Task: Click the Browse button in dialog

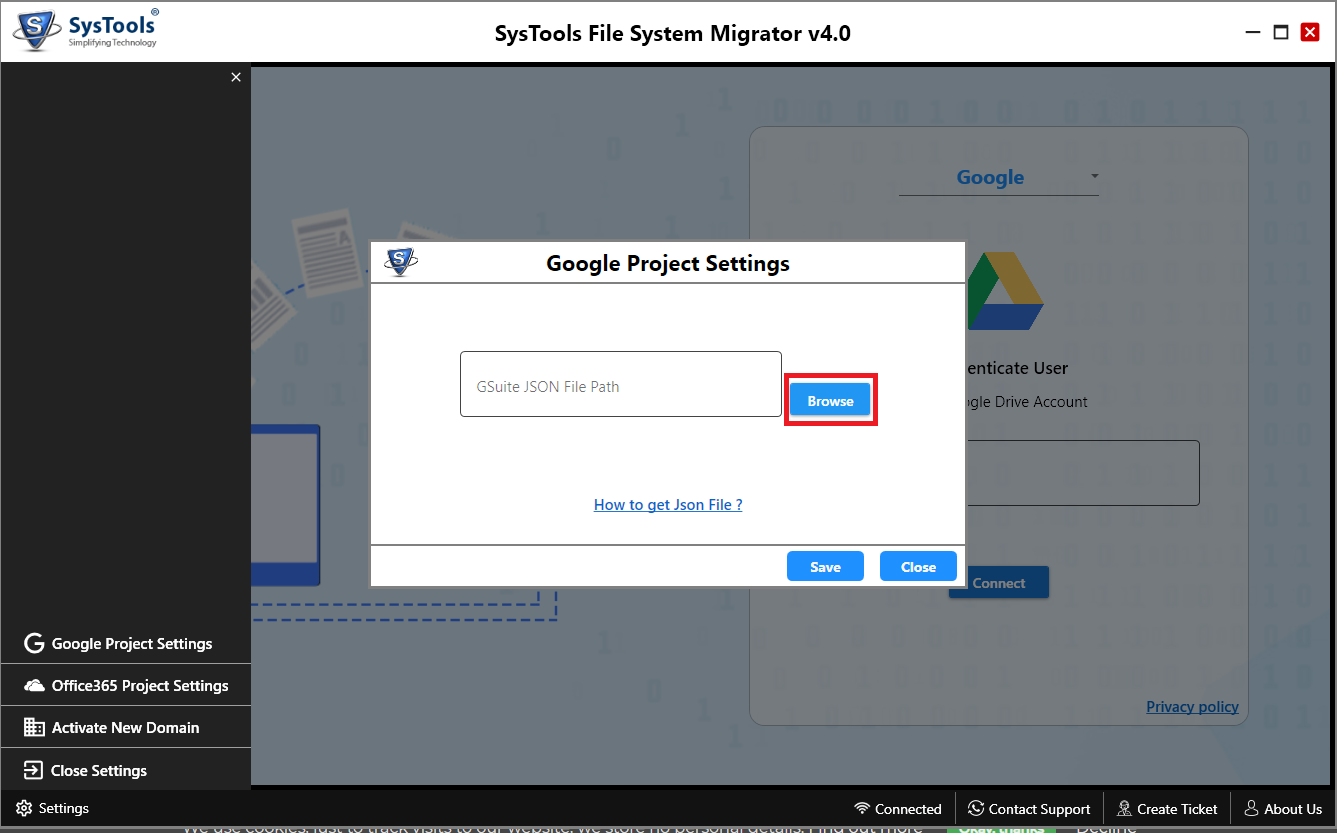Action: pos(830,400)
